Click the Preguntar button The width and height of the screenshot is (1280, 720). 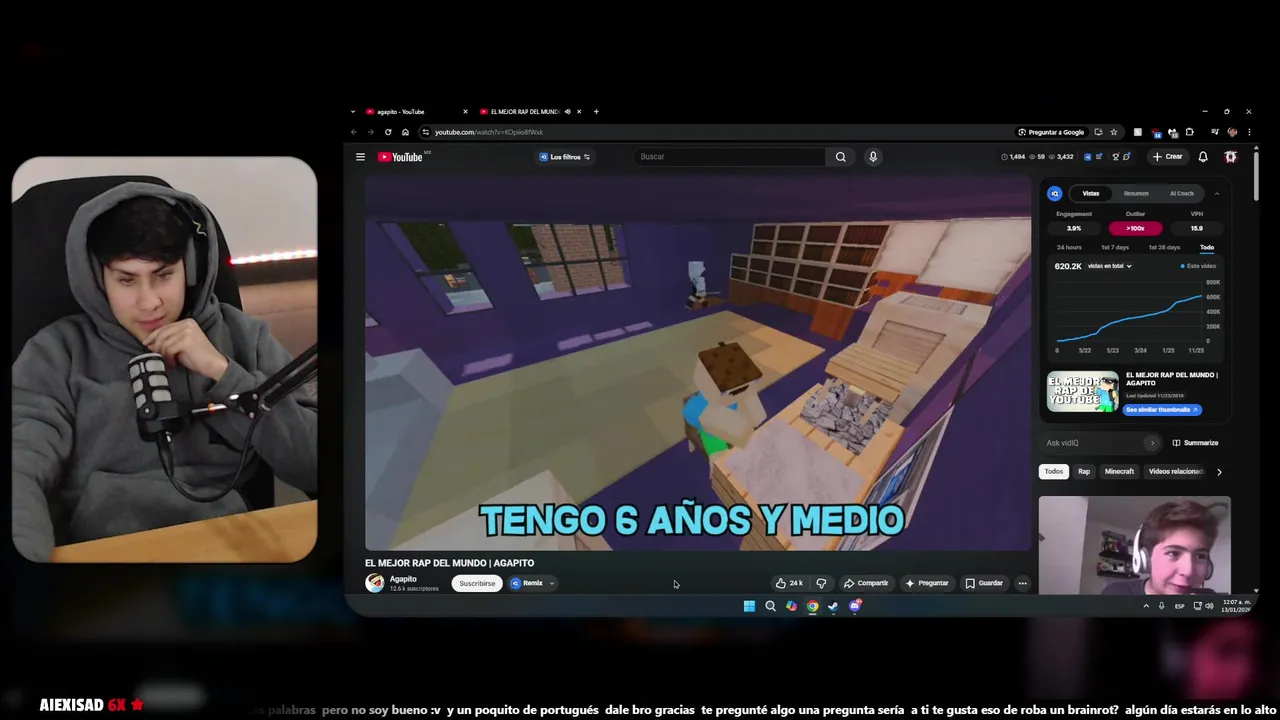point(927,583)
